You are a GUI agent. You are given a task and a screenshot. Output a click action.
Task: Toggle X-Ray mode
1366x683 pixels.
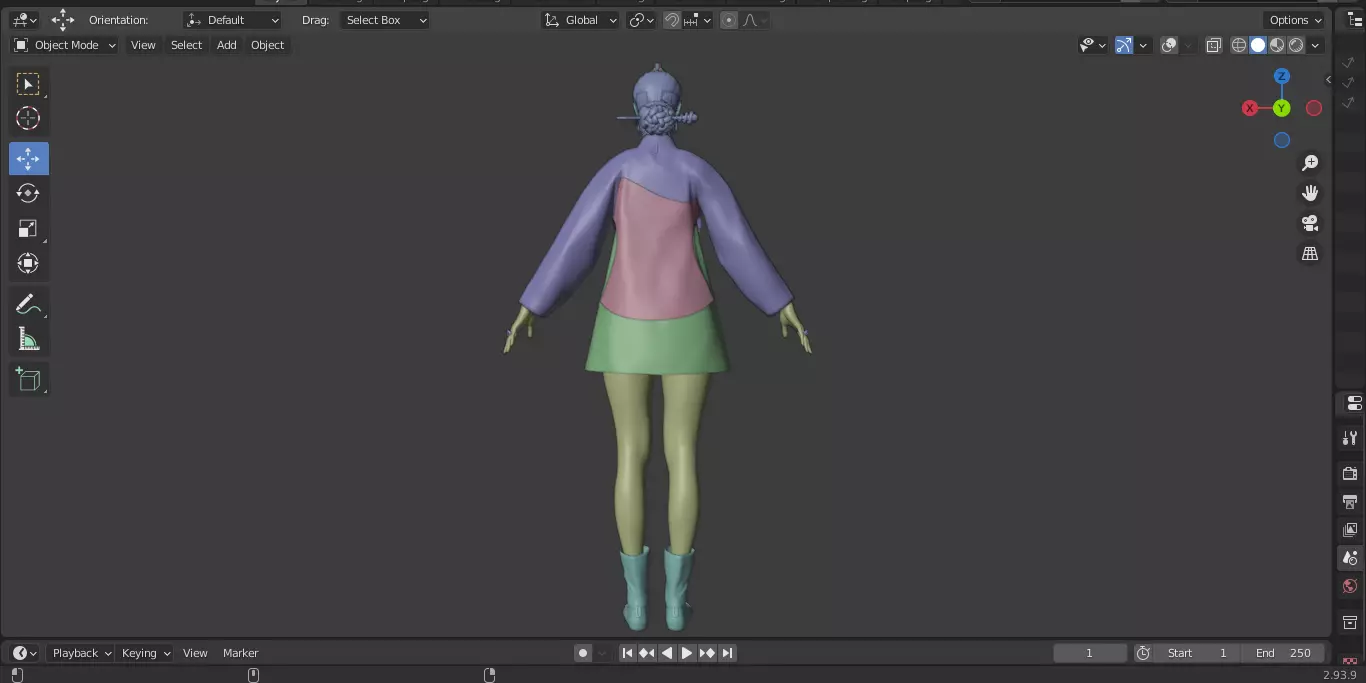pyautogui.click(x=1213, y=45)
